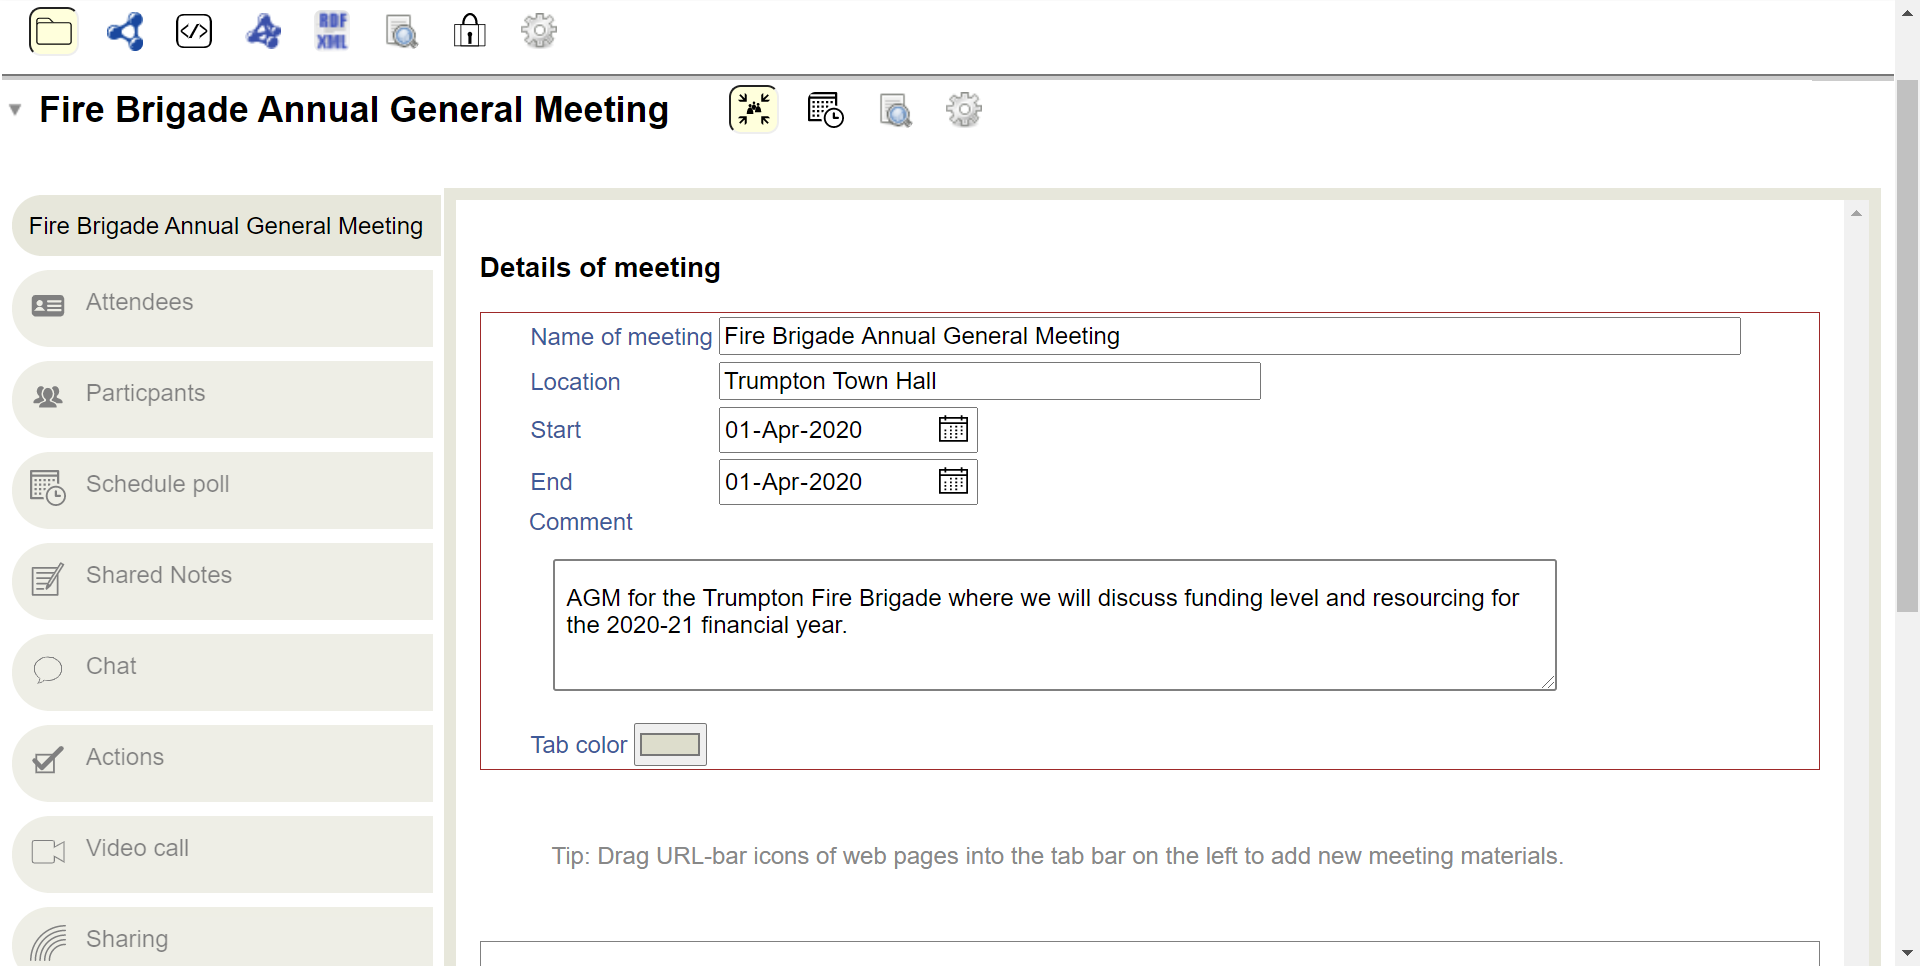Screen dimensions: 1920x966
Task: Click the page's vertical scrollbar thumb
Action: click(x=1907, y=340)
